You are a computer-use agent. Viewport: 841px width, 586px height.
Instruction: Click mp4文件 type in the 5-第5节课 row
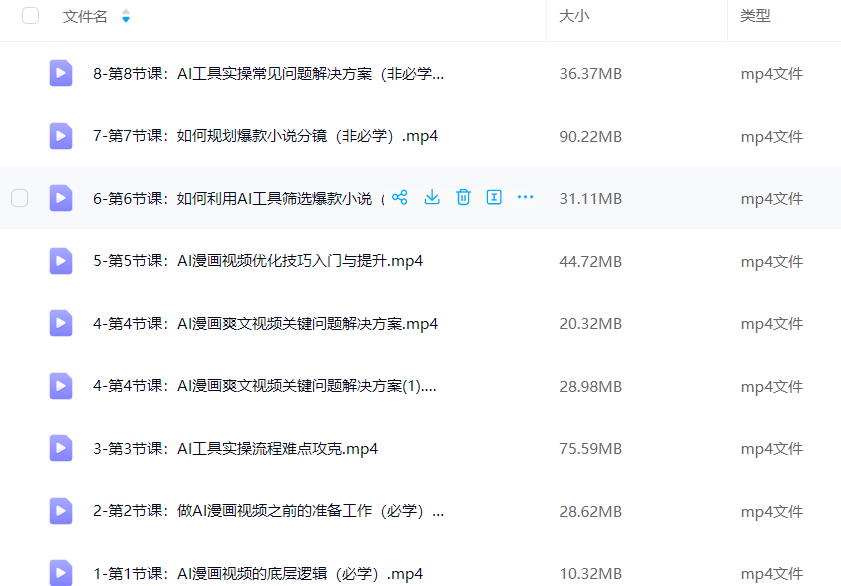click(x=772, y=261)
